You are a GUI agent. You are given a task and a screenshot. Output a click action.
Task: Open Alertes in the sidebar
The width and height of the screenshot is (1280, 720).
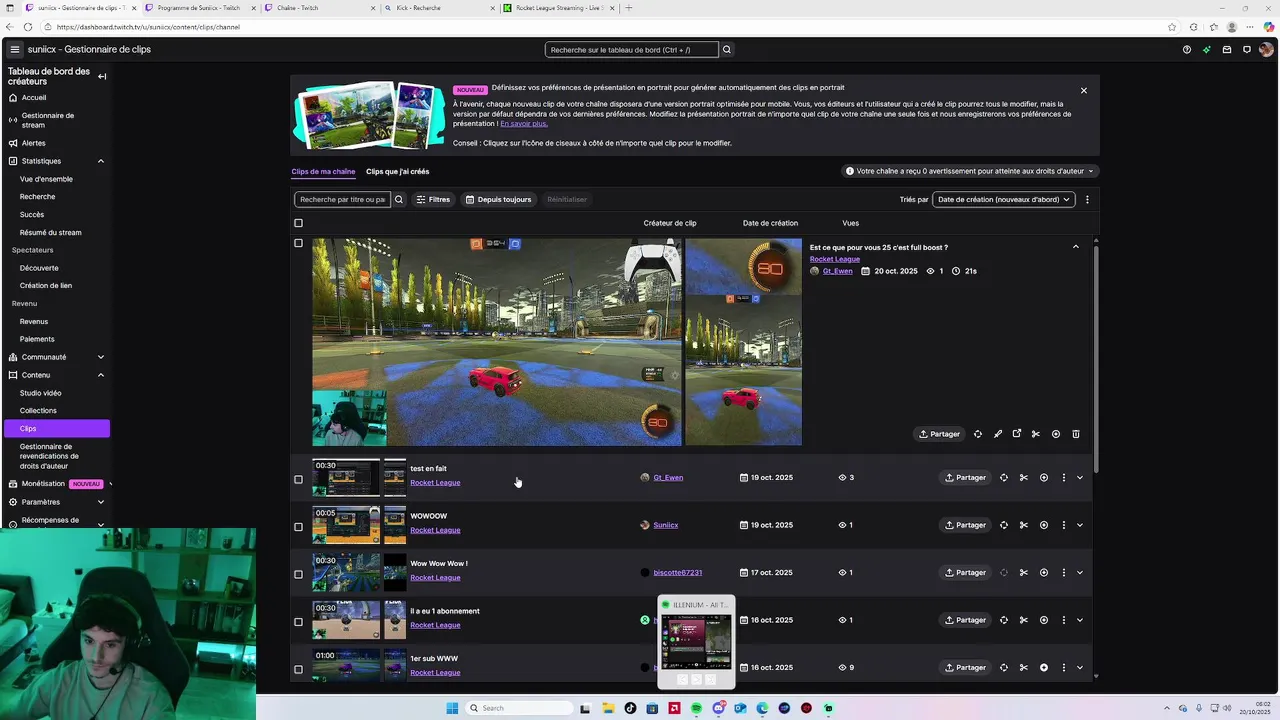pyautogui.click(x=34, y=143)
